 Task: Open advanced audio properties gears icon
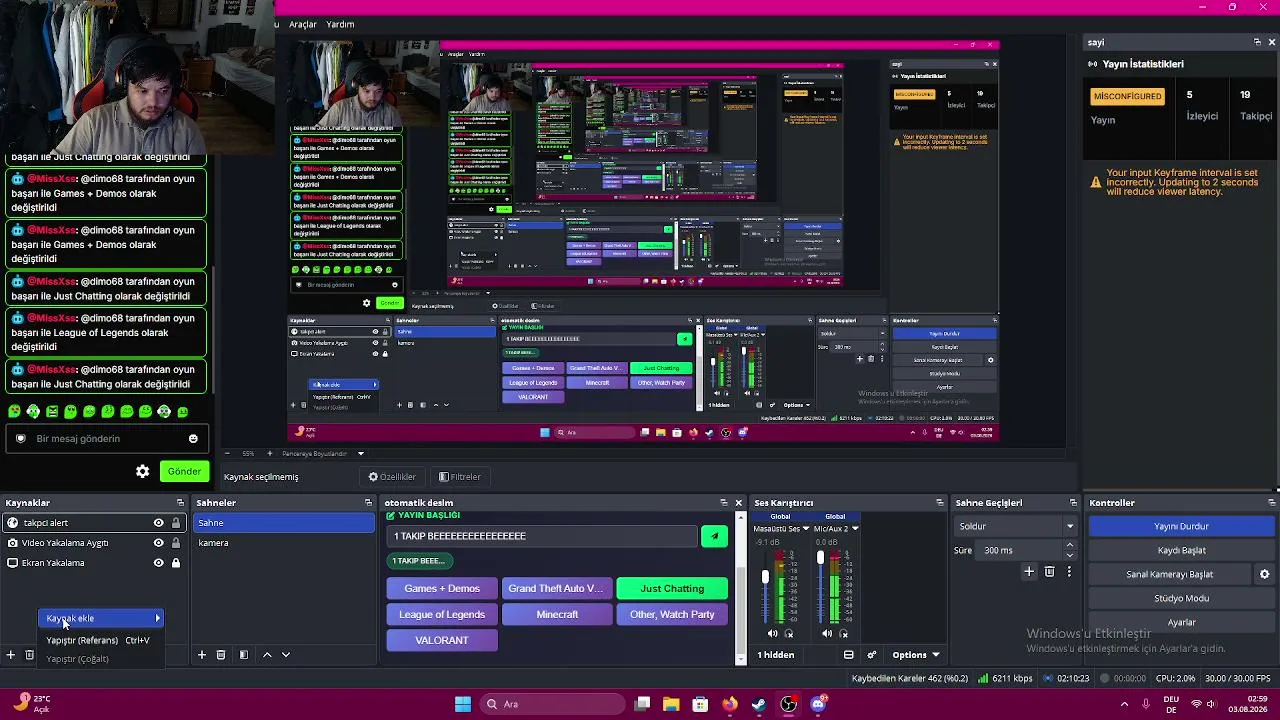[x=872, y=655]
